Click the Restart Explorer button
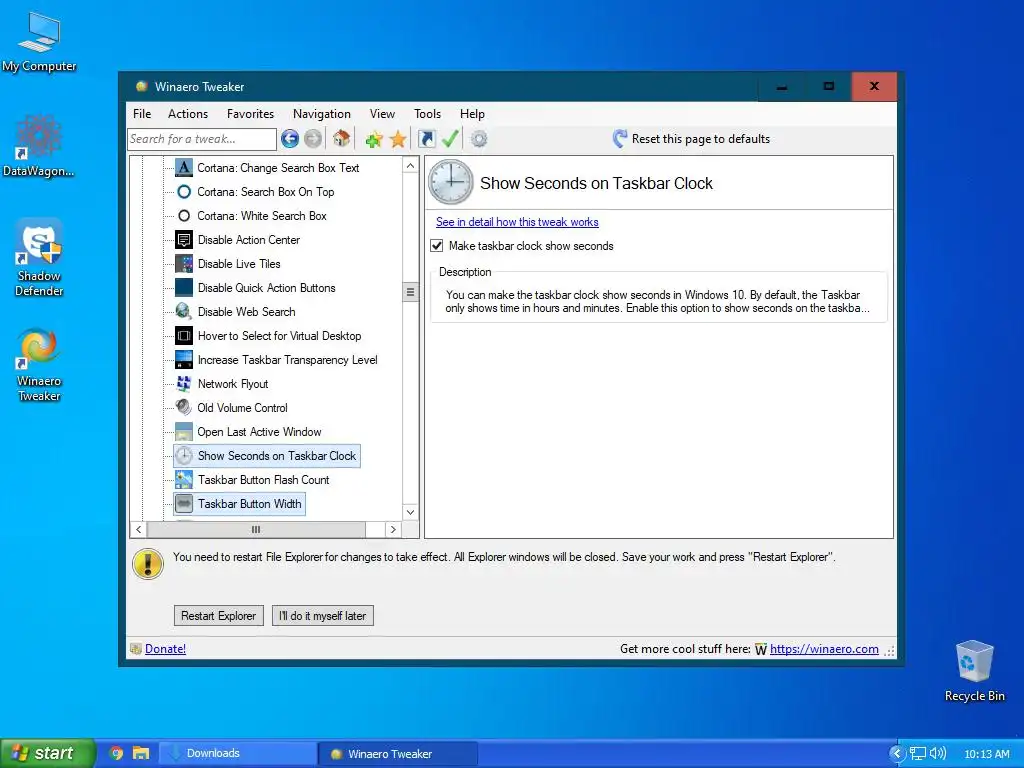Screen dimensions: 1024x768 (219, 616)
